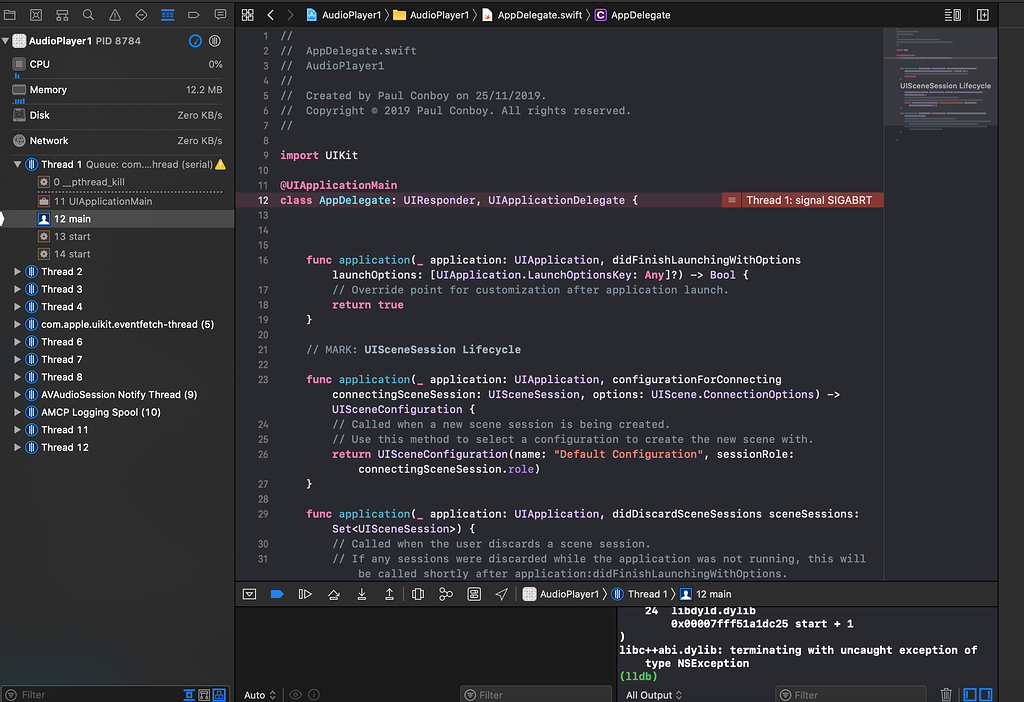
Task: Hide the debug area
Action: click(249, 594)
